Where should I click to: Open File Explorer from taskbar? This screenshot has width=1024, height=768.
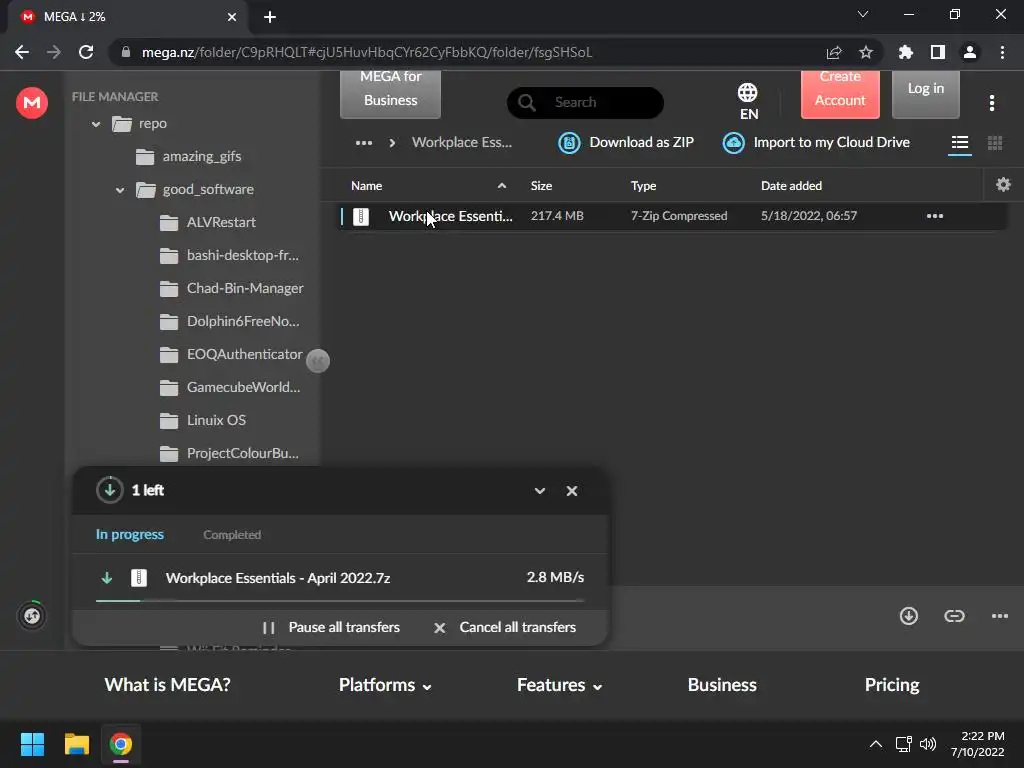click(x=76, y=744)
